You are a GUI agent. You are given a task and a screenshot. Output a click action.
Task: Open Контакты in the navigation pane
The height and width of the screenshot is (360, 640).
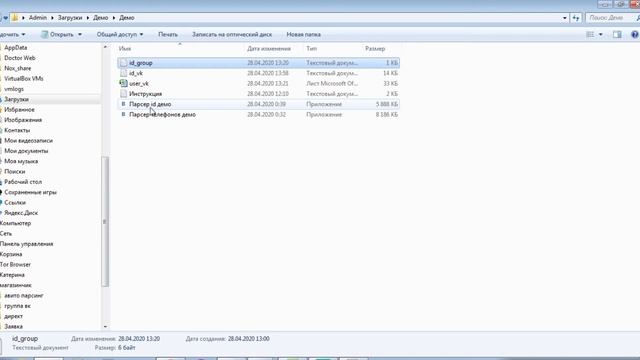(x=17, y=130)
